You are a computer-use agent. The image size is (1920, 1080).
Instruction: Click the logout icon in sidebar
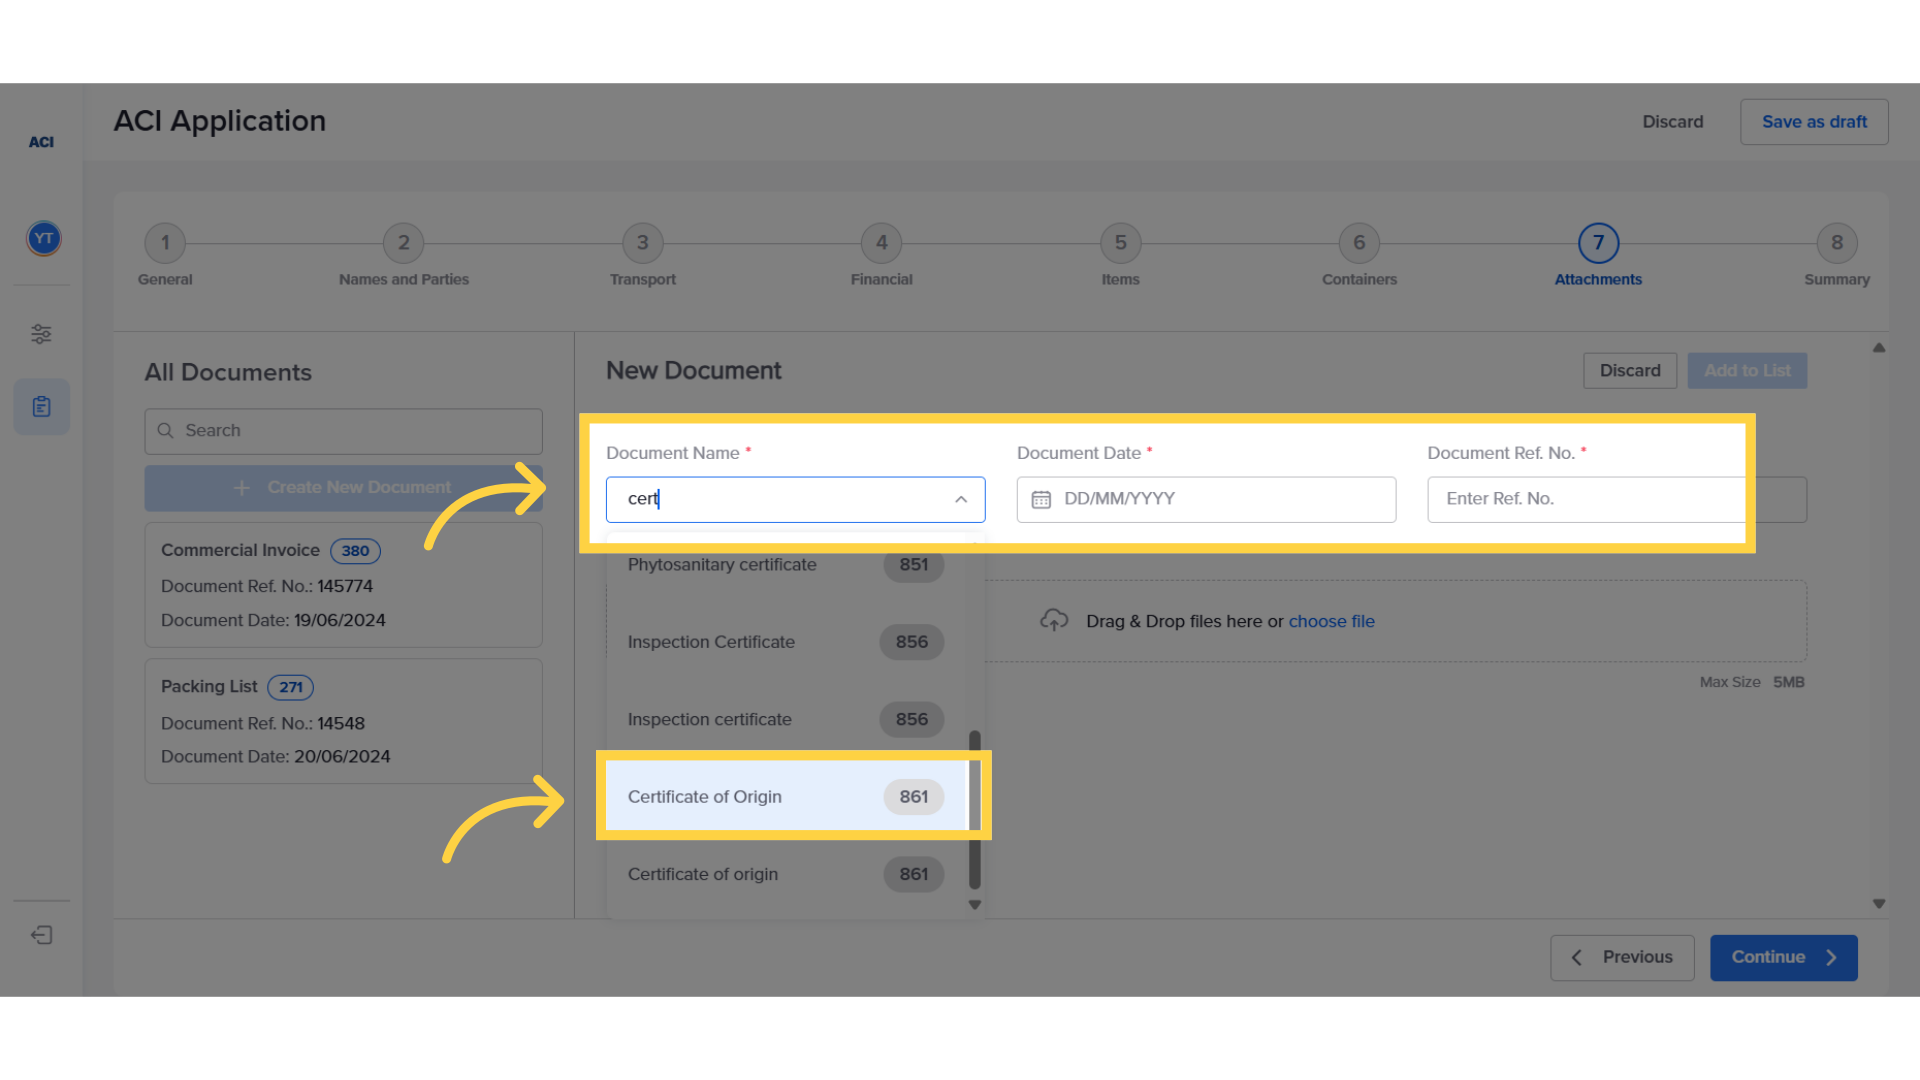pyautogui.click(x=41, y=935)
